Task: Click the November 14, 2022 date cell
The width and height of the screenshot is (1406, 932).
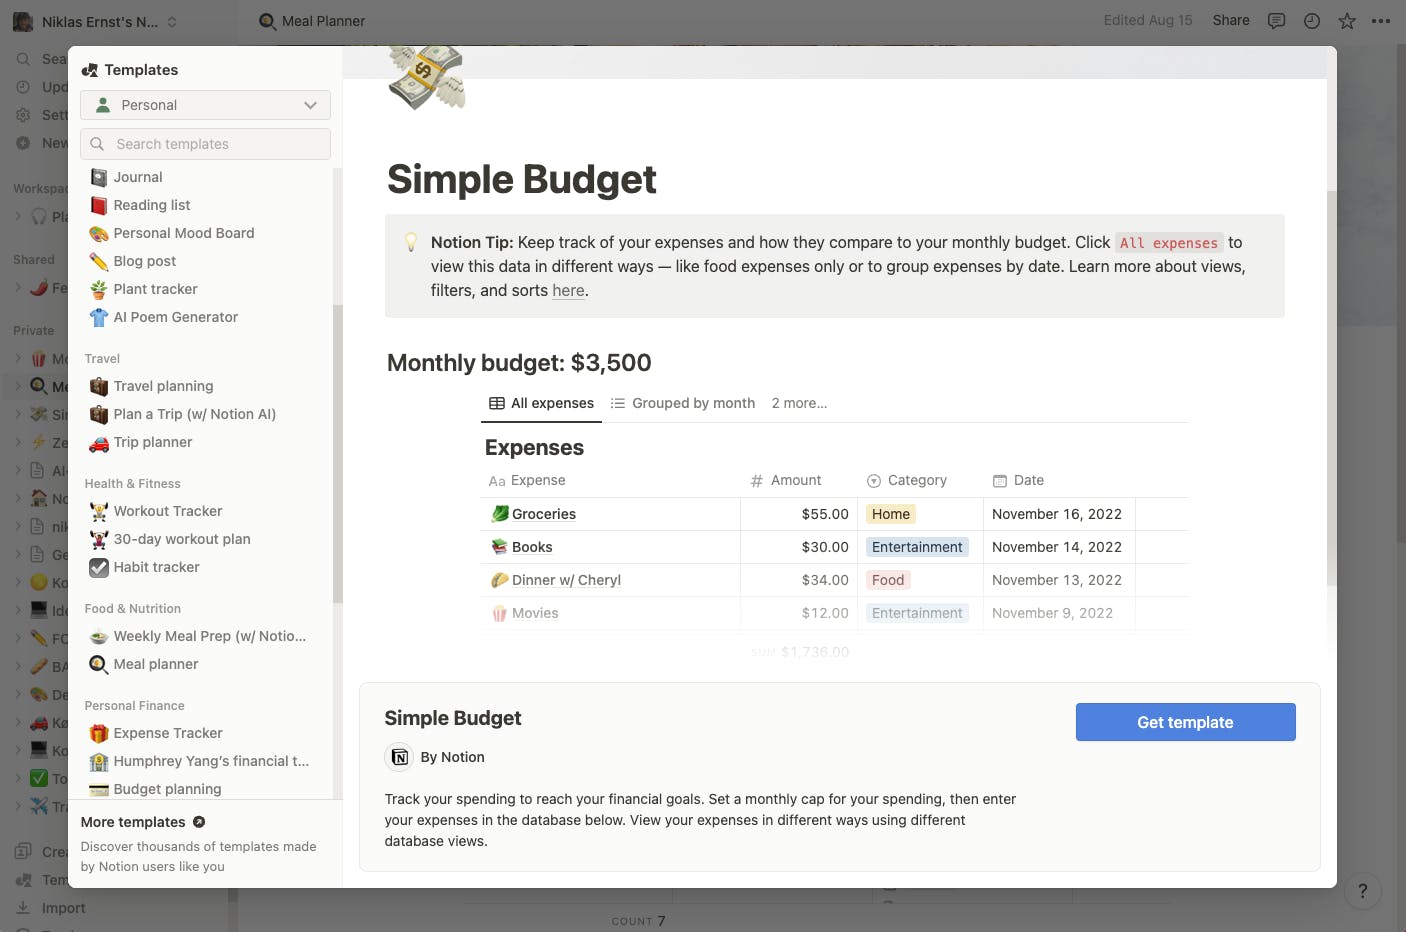Action: coord(1057,547)
